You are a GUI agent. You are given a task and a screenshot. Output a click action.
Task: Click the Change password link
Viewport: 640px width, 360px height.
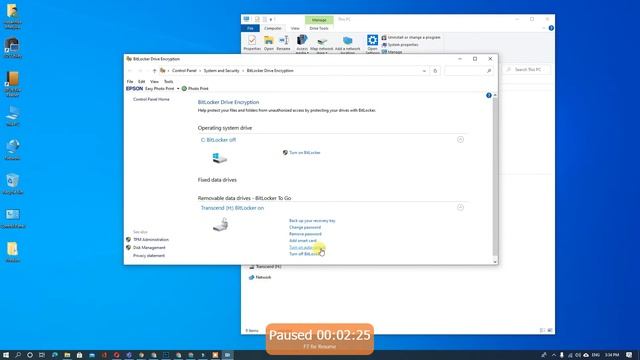click(x=305, y=227)
